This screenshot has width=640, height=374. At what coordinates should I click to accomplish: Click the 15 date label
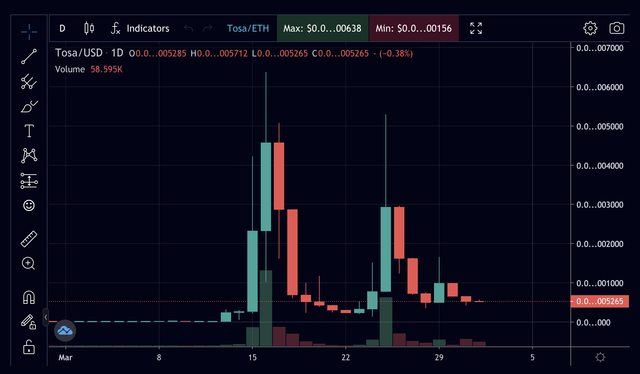pyautogui.click(x=252, y=357)
